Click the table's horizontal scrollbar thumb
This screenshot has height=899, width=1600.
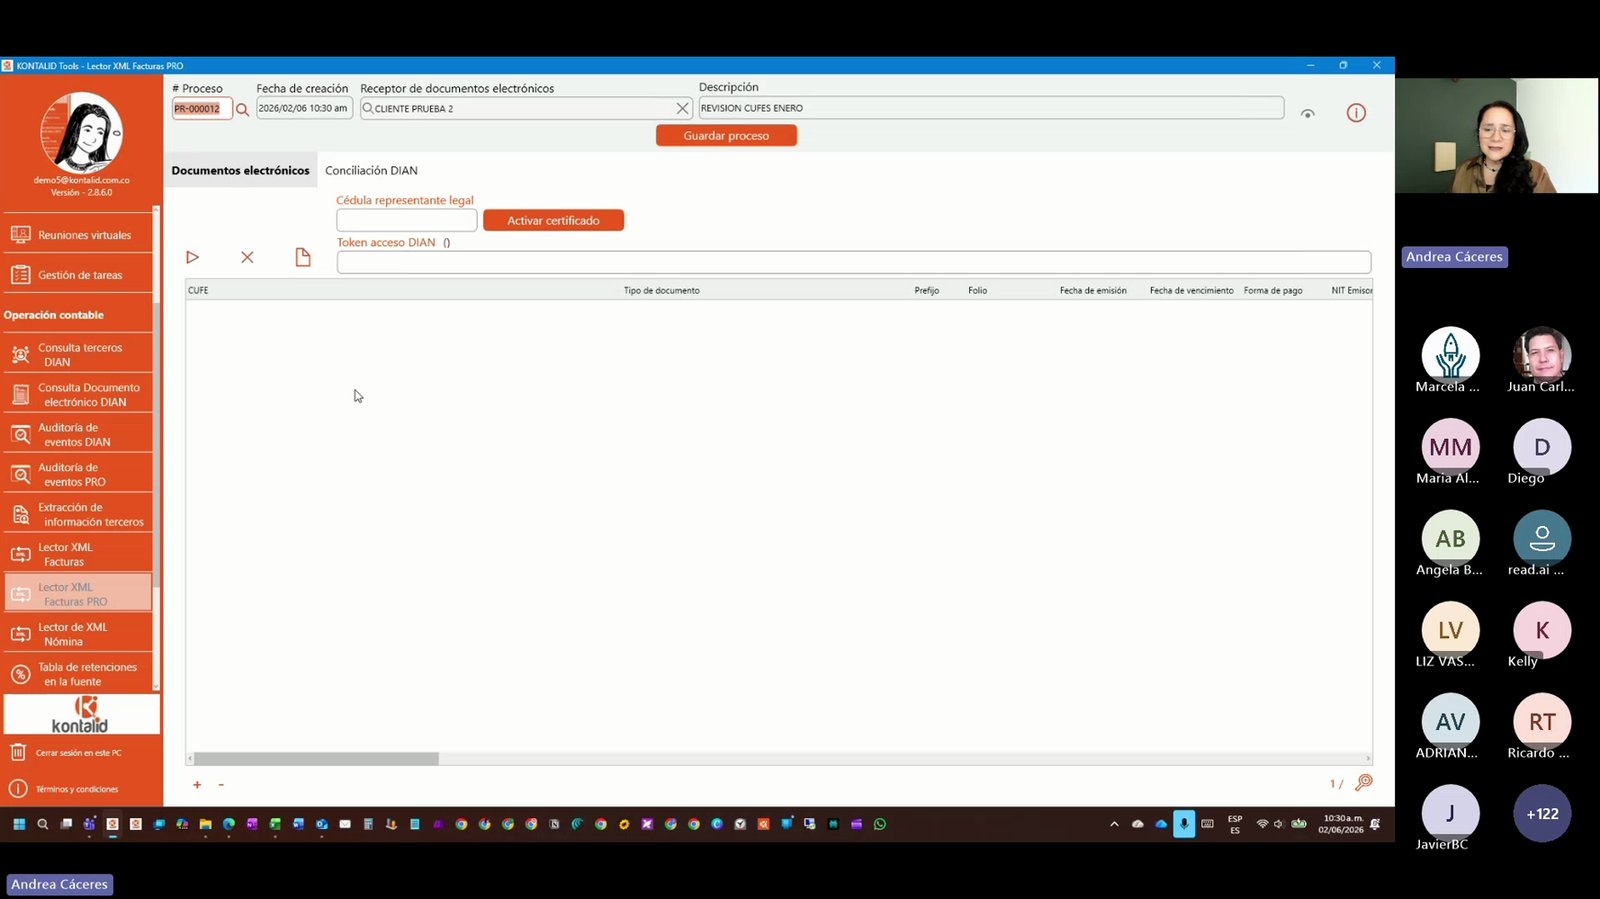316,759
